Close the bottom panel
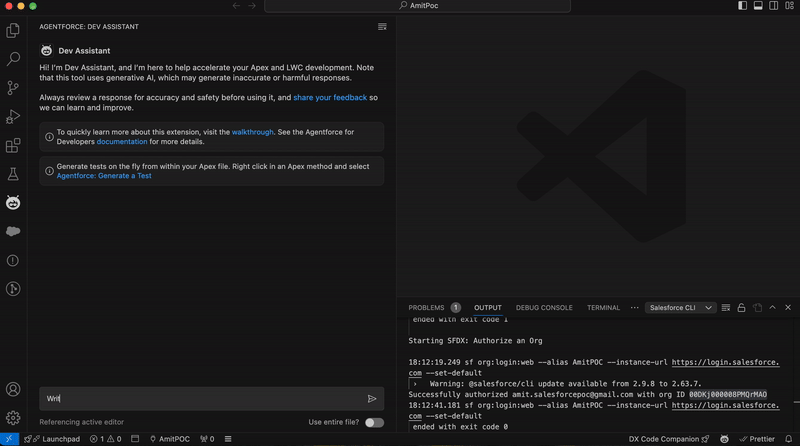The height and width of the screenshot is (446, 800). [x=788, y=308]
